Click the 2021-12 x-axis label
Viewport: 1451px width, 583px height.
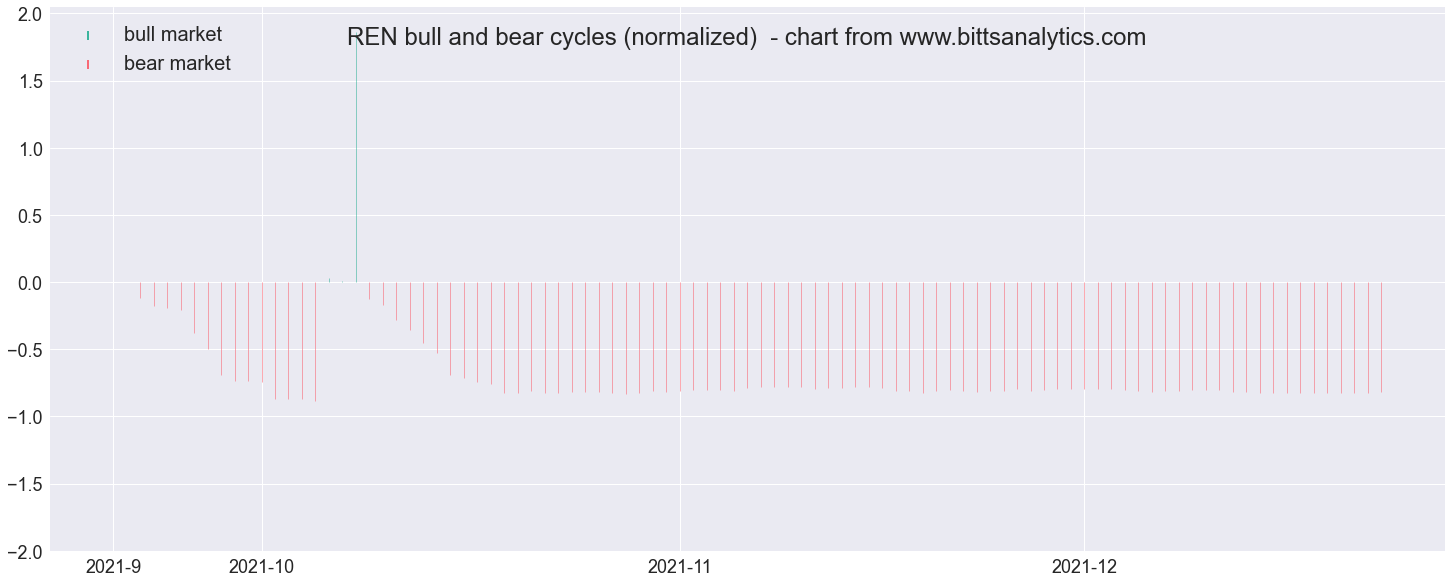pos(1085,567)
